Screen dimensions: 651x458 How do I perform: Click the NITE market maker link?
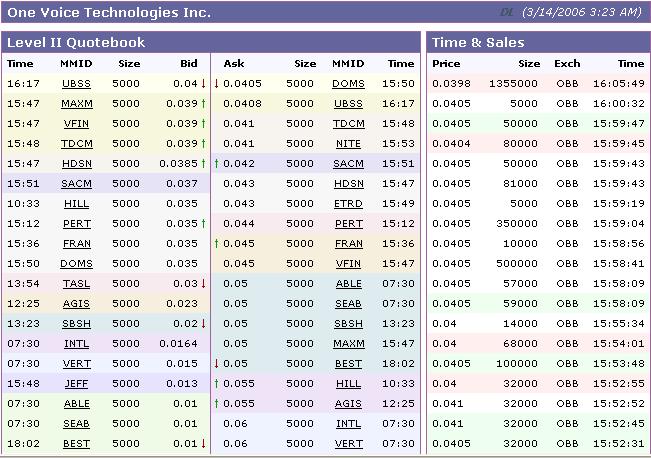pyautogui.click(x=348, y=143)
